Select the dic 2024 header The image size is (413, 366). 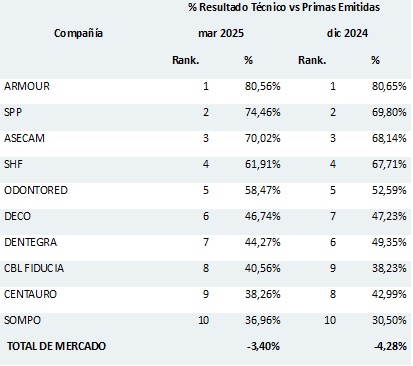point(347,33)
